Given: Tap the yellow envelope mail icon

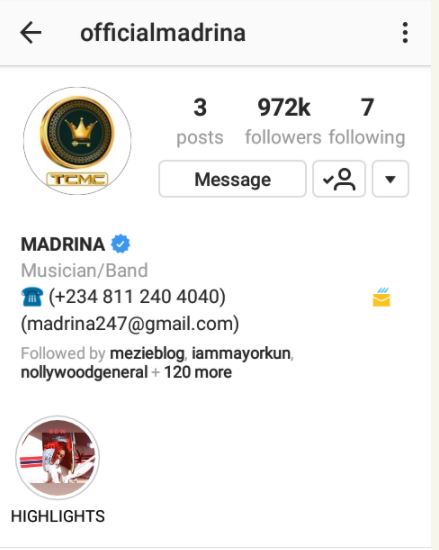Looking at the screenshot, I should [381, 297].
